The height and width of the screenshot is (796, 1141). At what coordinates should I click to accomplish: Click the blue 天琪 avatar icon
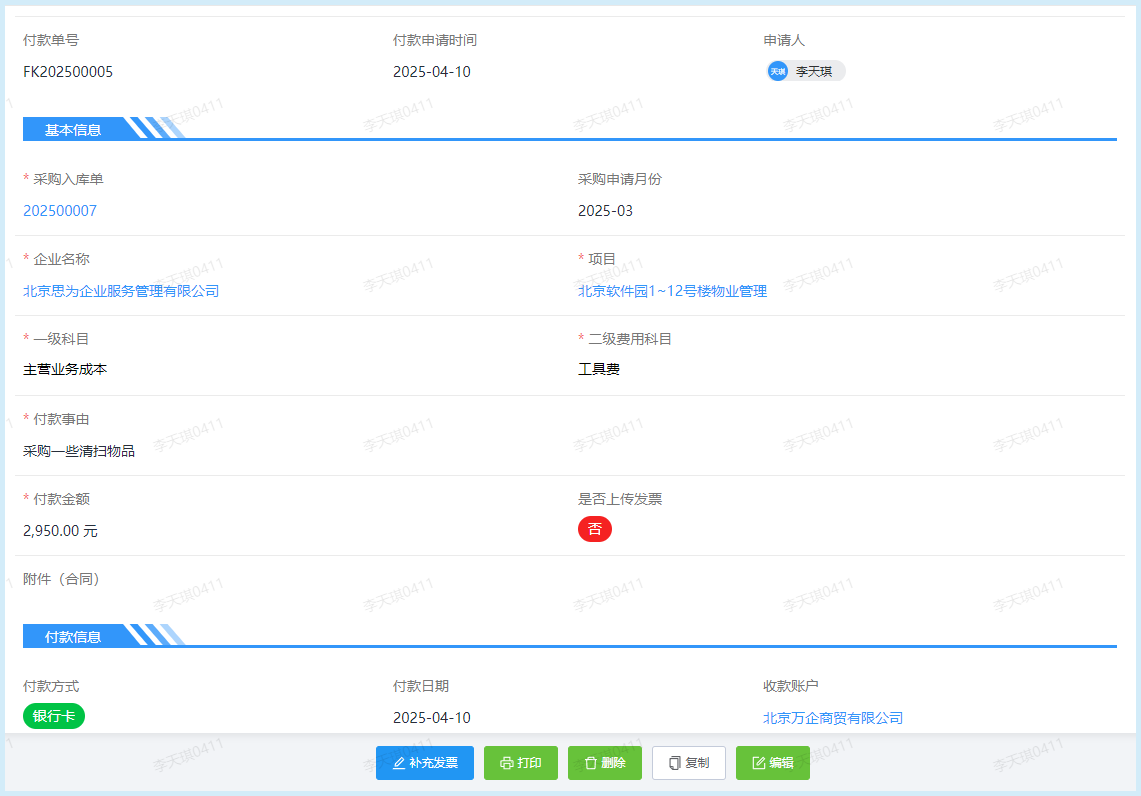777,71
